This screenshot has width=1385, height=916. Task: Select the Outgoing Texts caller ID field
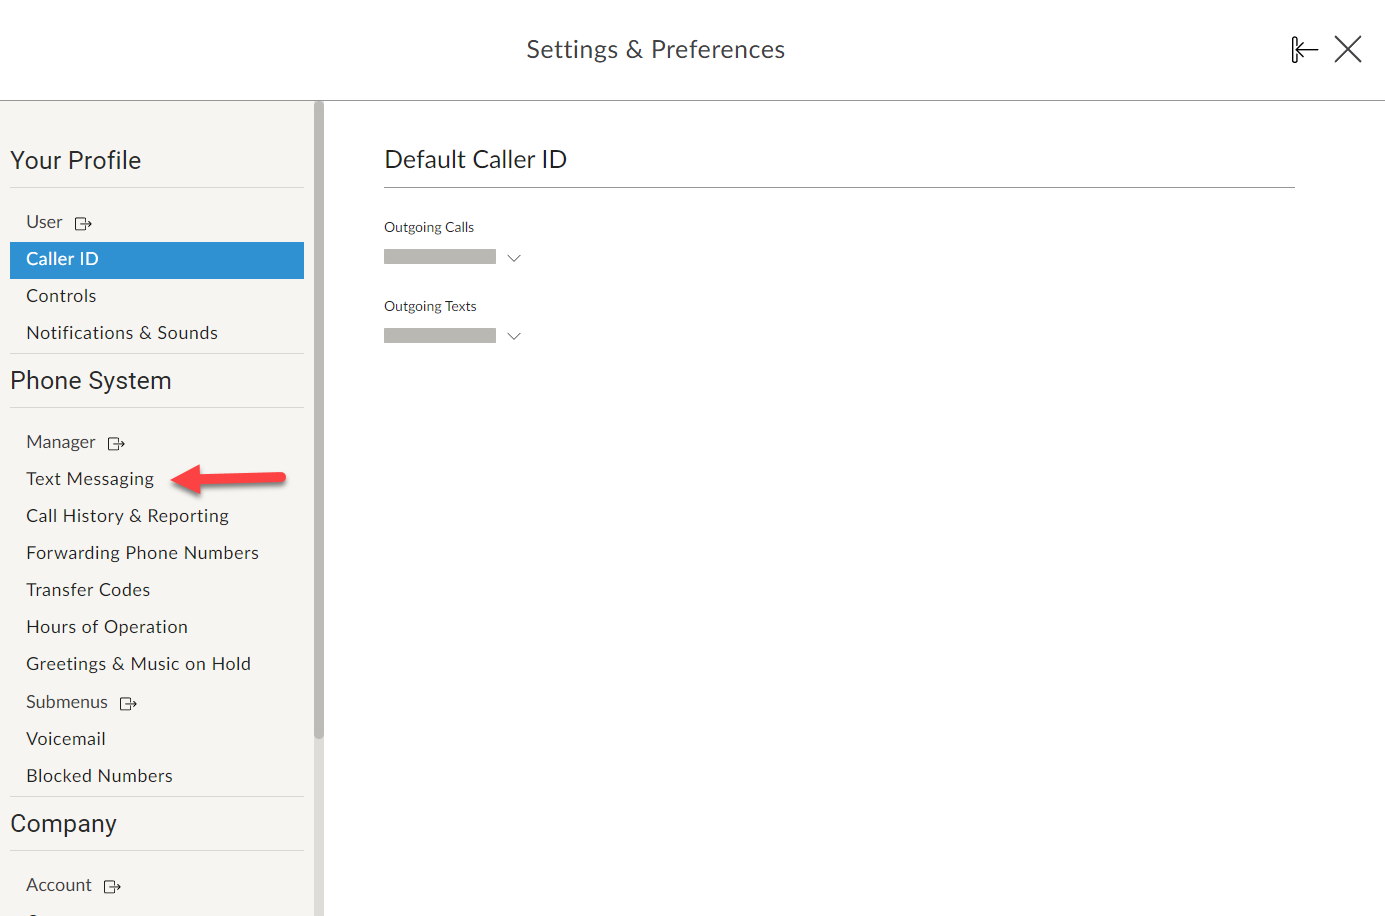440,336
